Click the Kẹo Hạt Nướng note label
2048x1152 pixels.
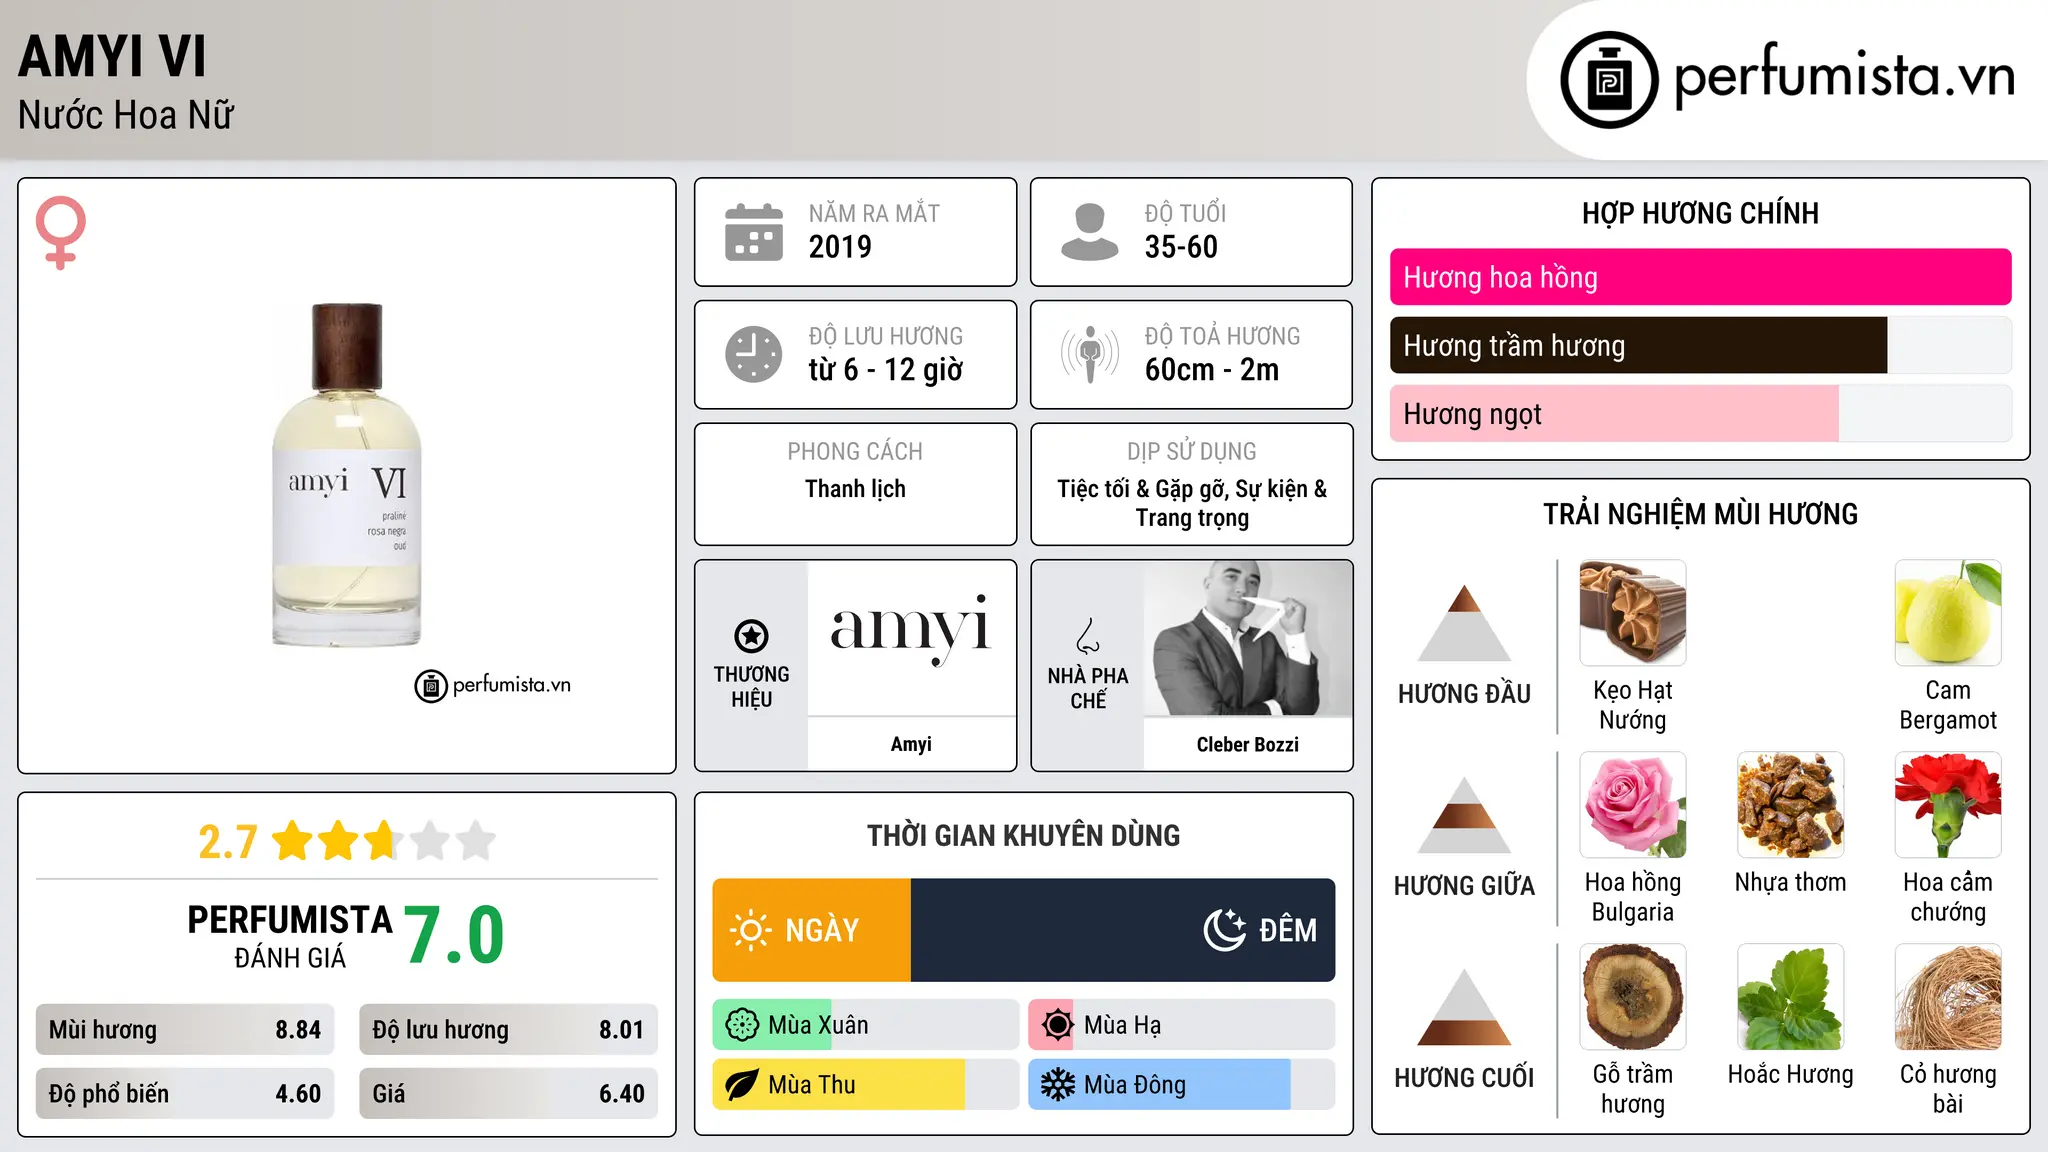[x=1633, y=705]
